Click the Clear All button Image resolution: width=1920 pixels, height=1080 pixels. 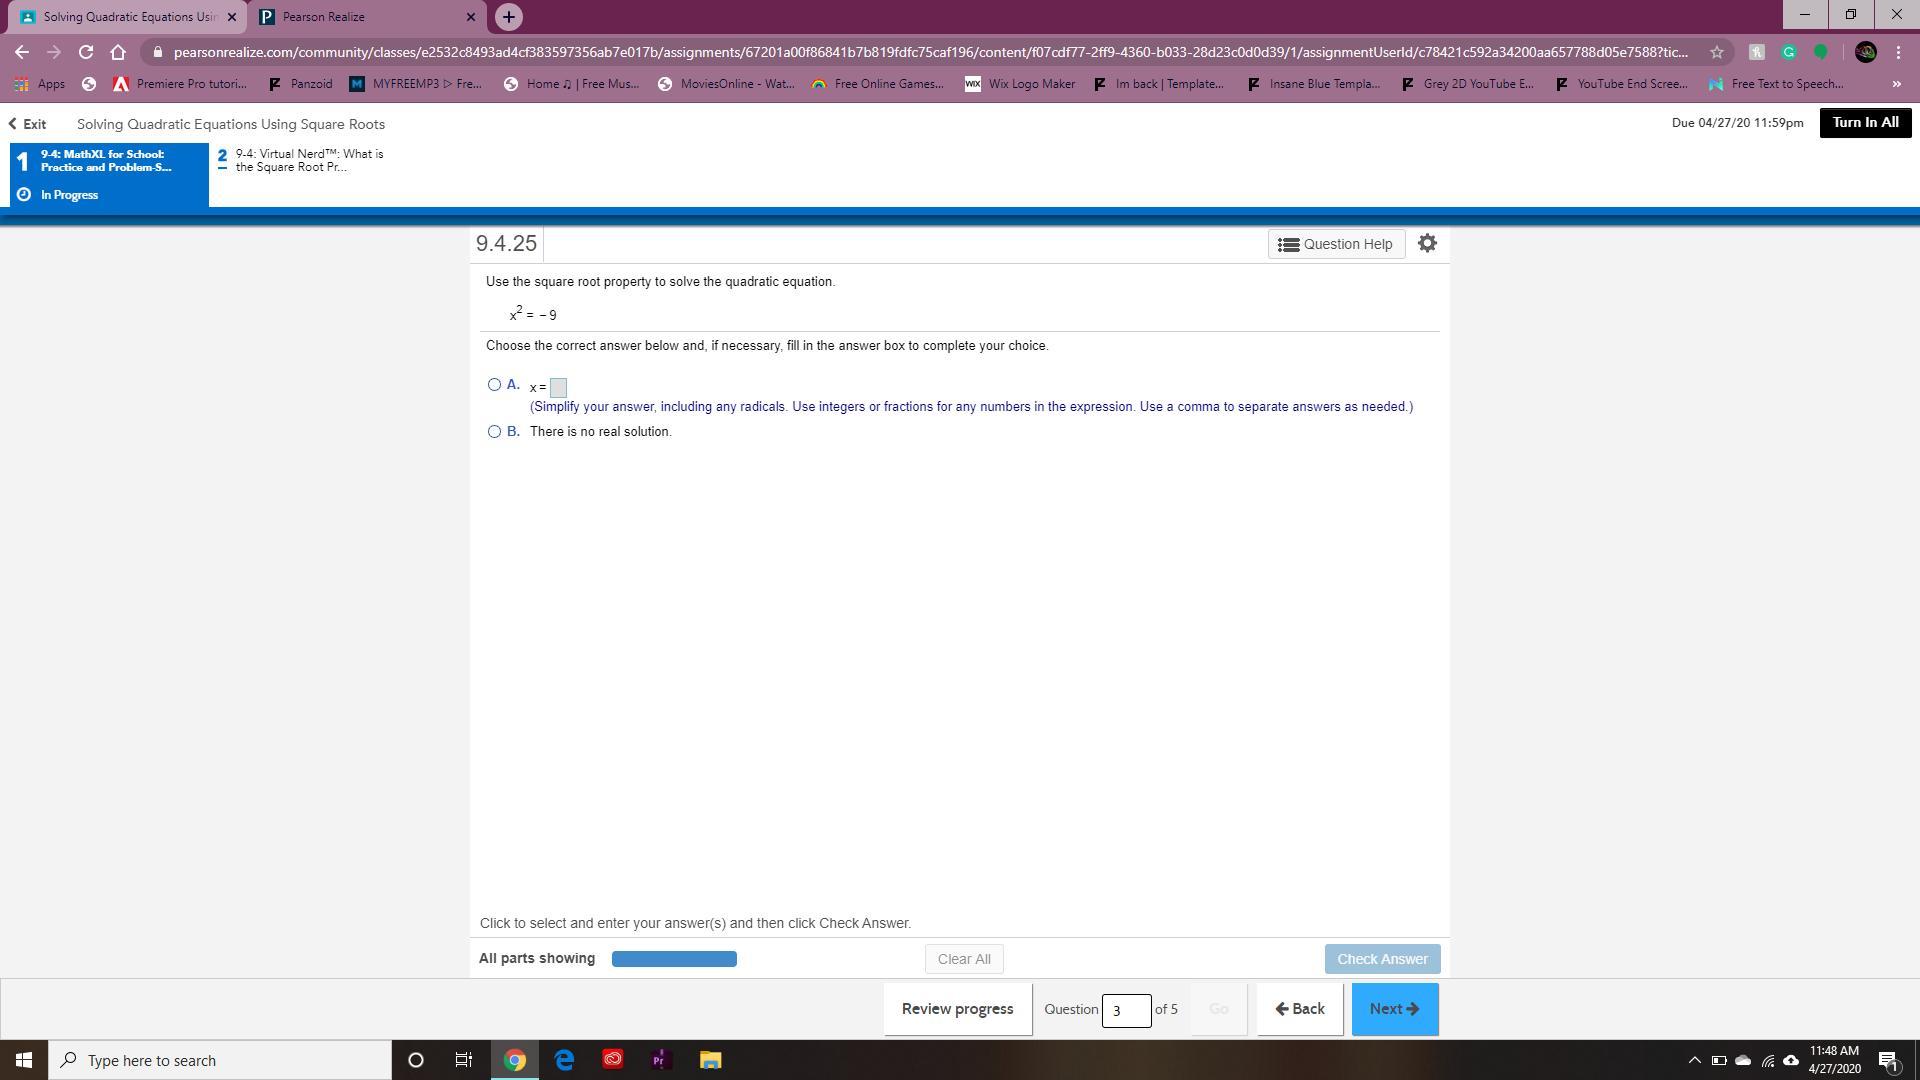pos(963,959)
